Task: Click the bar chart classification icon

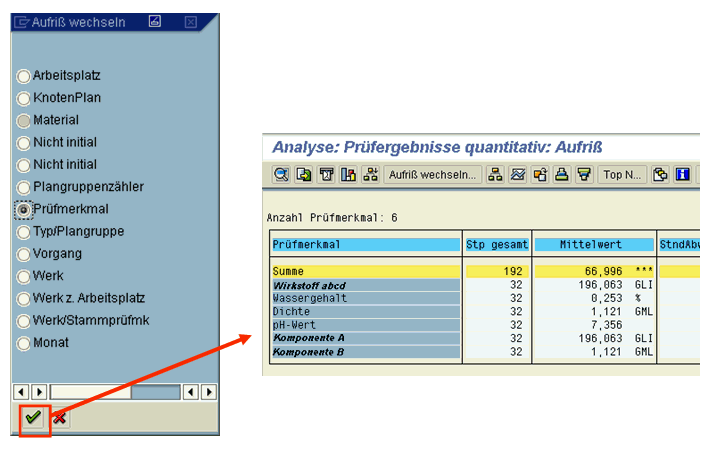Action: [348, 175]
